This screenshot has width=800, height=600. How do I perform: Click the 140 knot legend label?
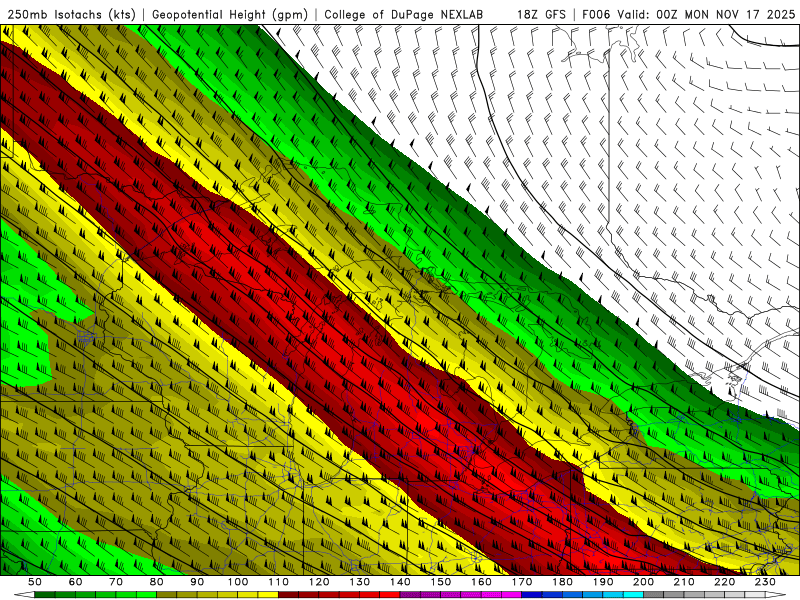[400, 582]
